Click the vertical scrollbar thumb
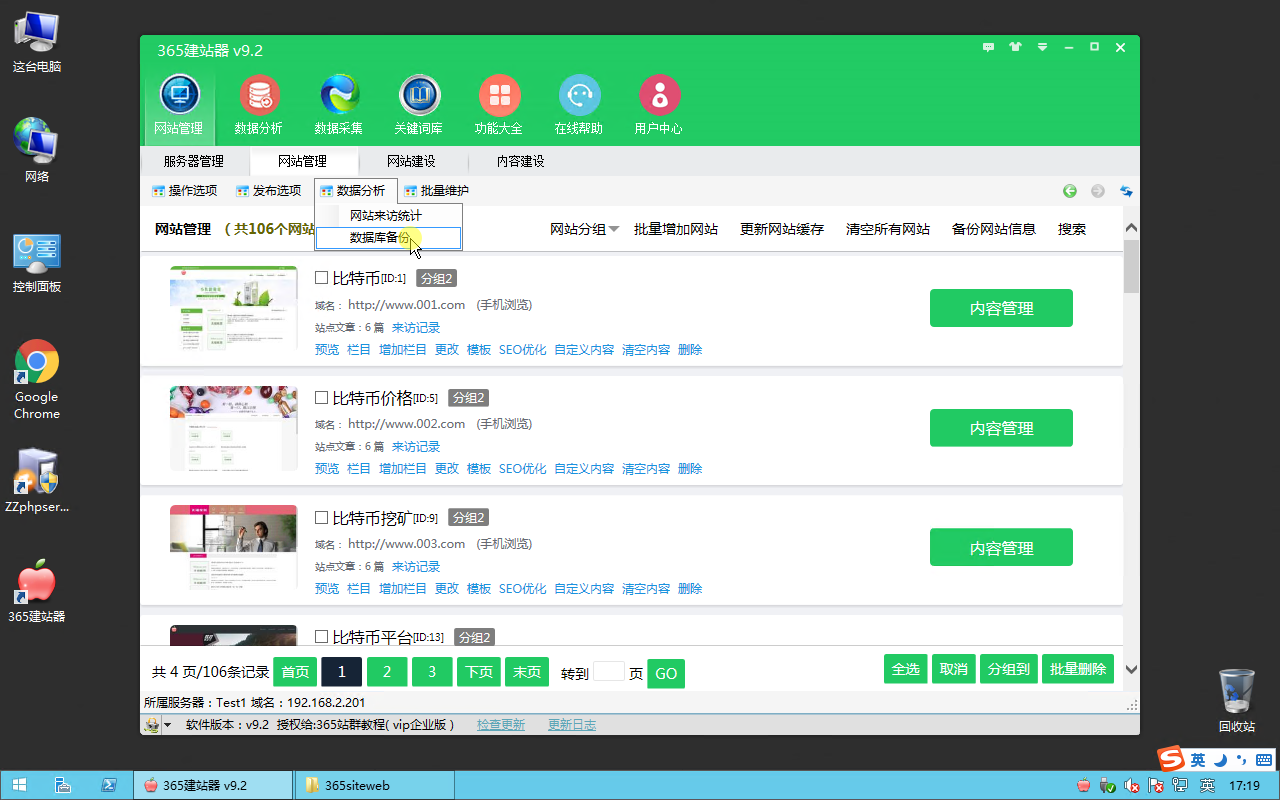Viewport: 1280px width, 800px height. (x=1131, y=266)
